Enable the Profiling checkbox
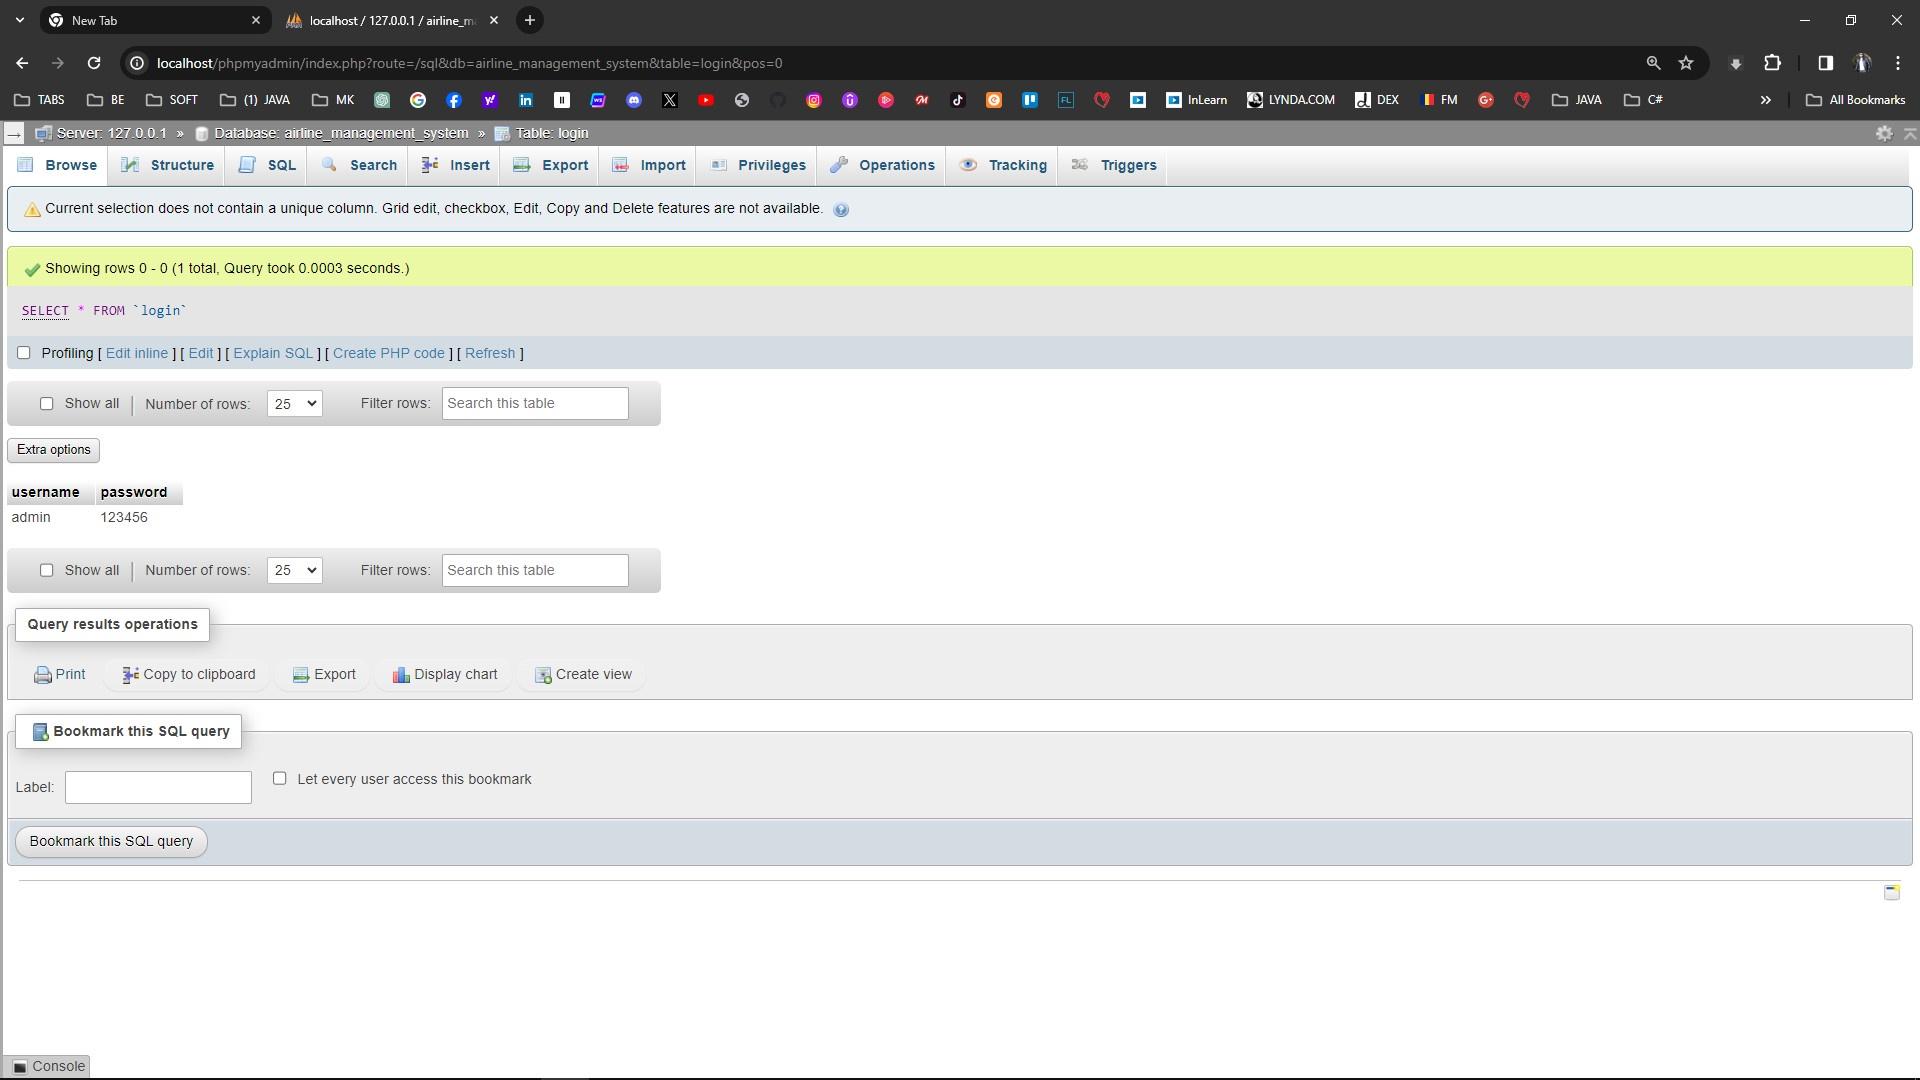The height and width of the screenshot is (1080, 1920). (x=23, y=352)
